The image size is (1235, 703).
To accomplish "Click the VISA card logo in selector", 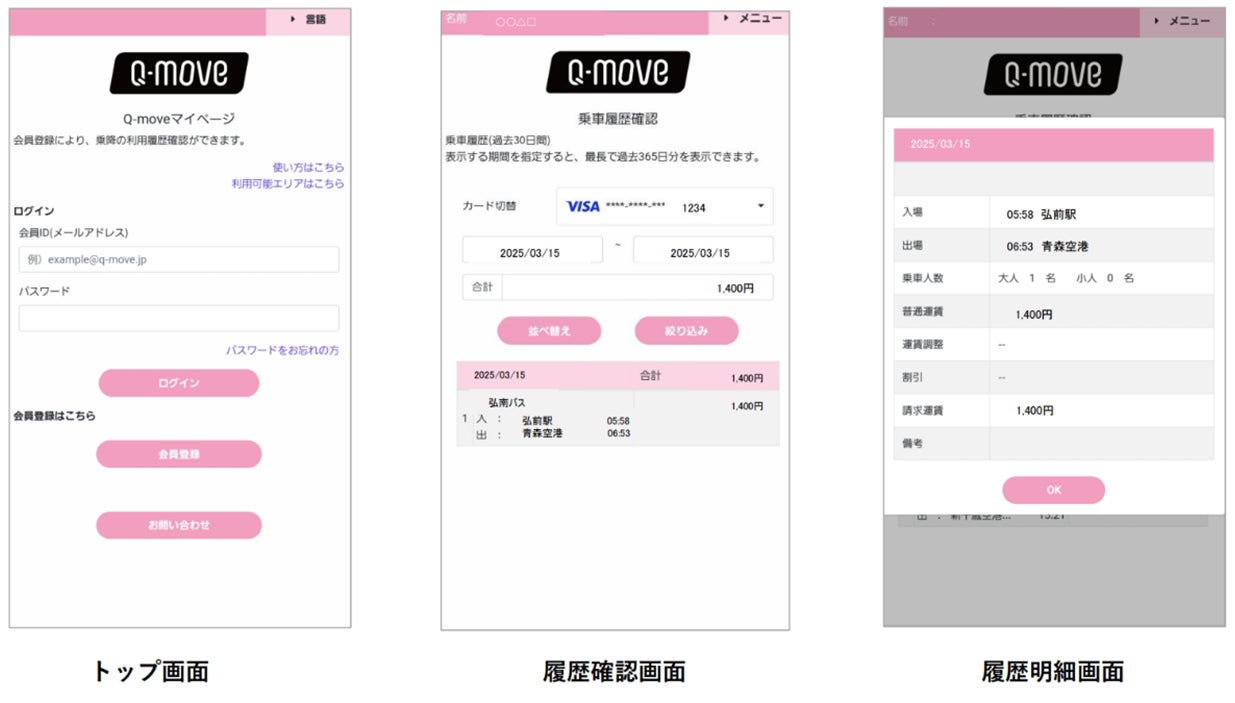I will (583, 207).
